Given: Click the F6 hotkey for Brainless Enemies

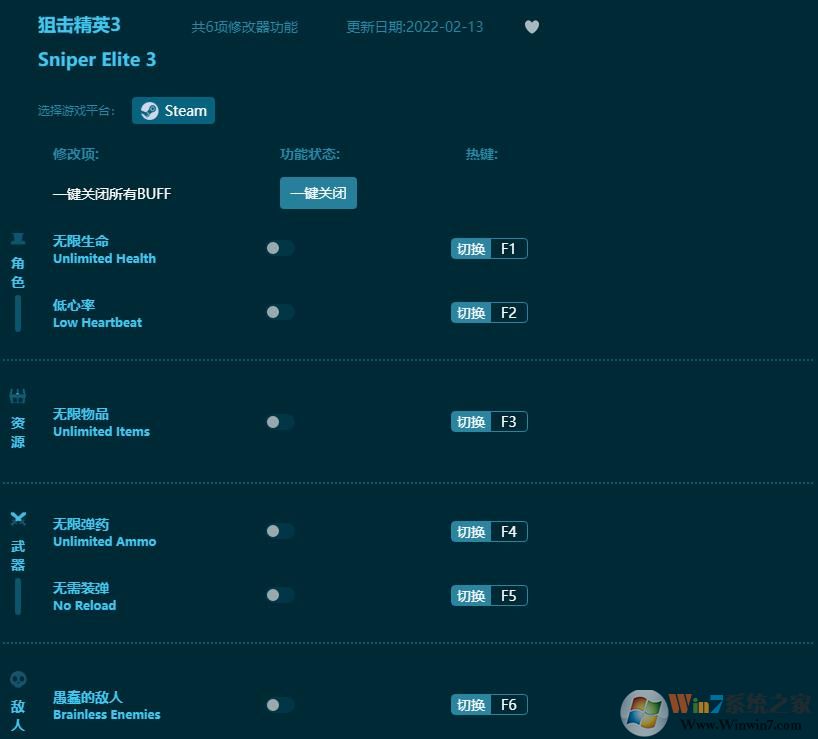Looking at the screenshot, I should coord(509,704).
